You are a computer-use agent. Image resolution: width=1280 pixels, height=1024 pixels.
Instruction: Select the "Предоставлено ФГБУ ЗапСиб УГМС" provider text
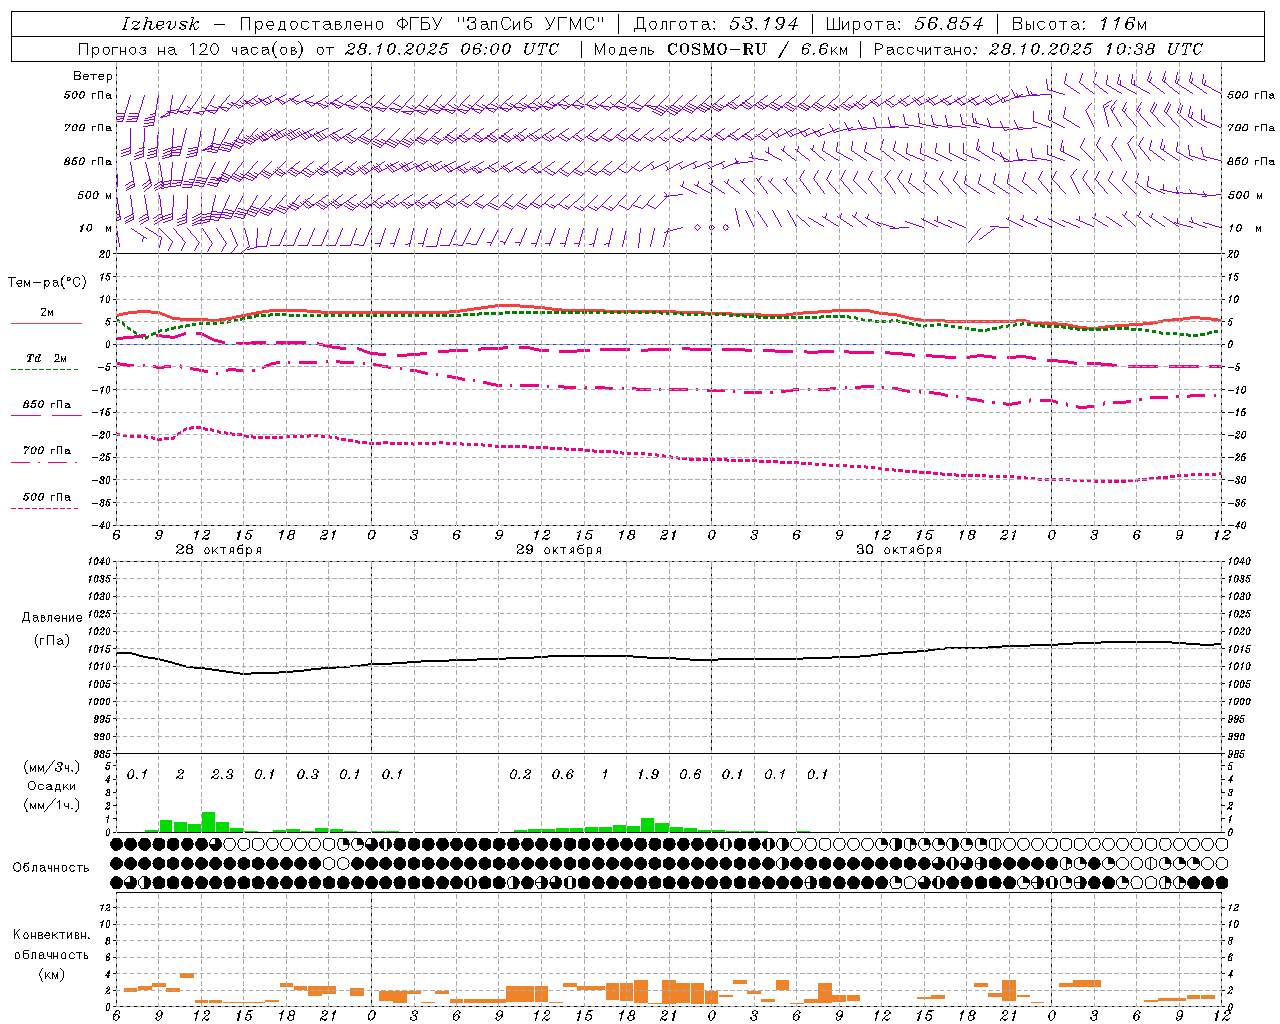(422, 24)
